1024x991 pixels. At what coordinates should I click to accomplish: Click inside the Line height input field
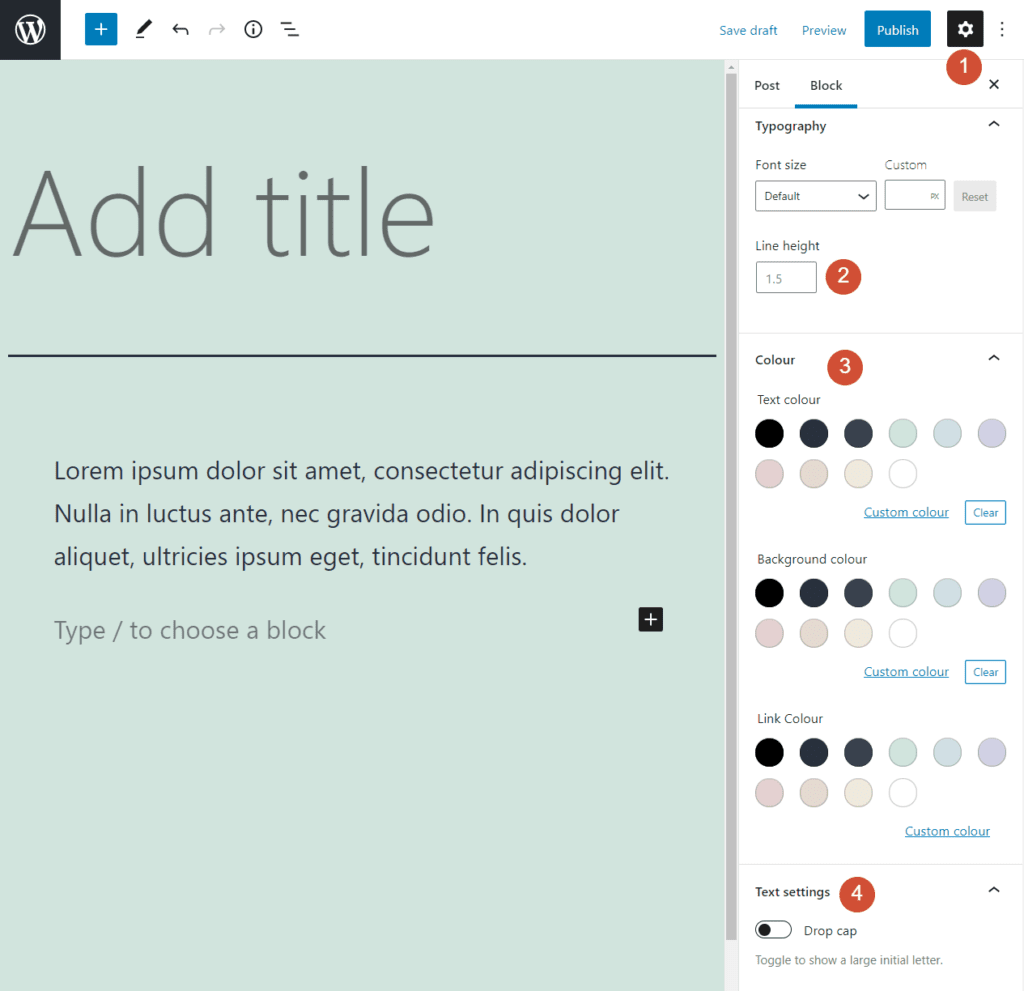tap(785, 277)
